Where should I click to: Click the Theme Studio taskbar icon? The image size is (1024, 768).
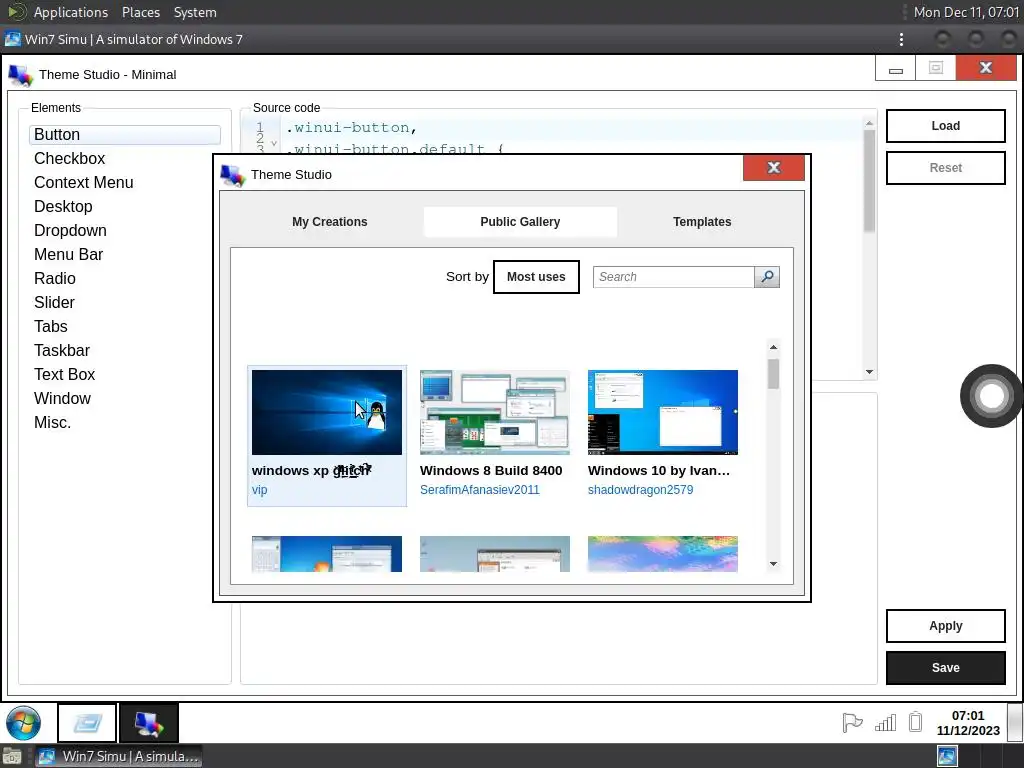149,723
